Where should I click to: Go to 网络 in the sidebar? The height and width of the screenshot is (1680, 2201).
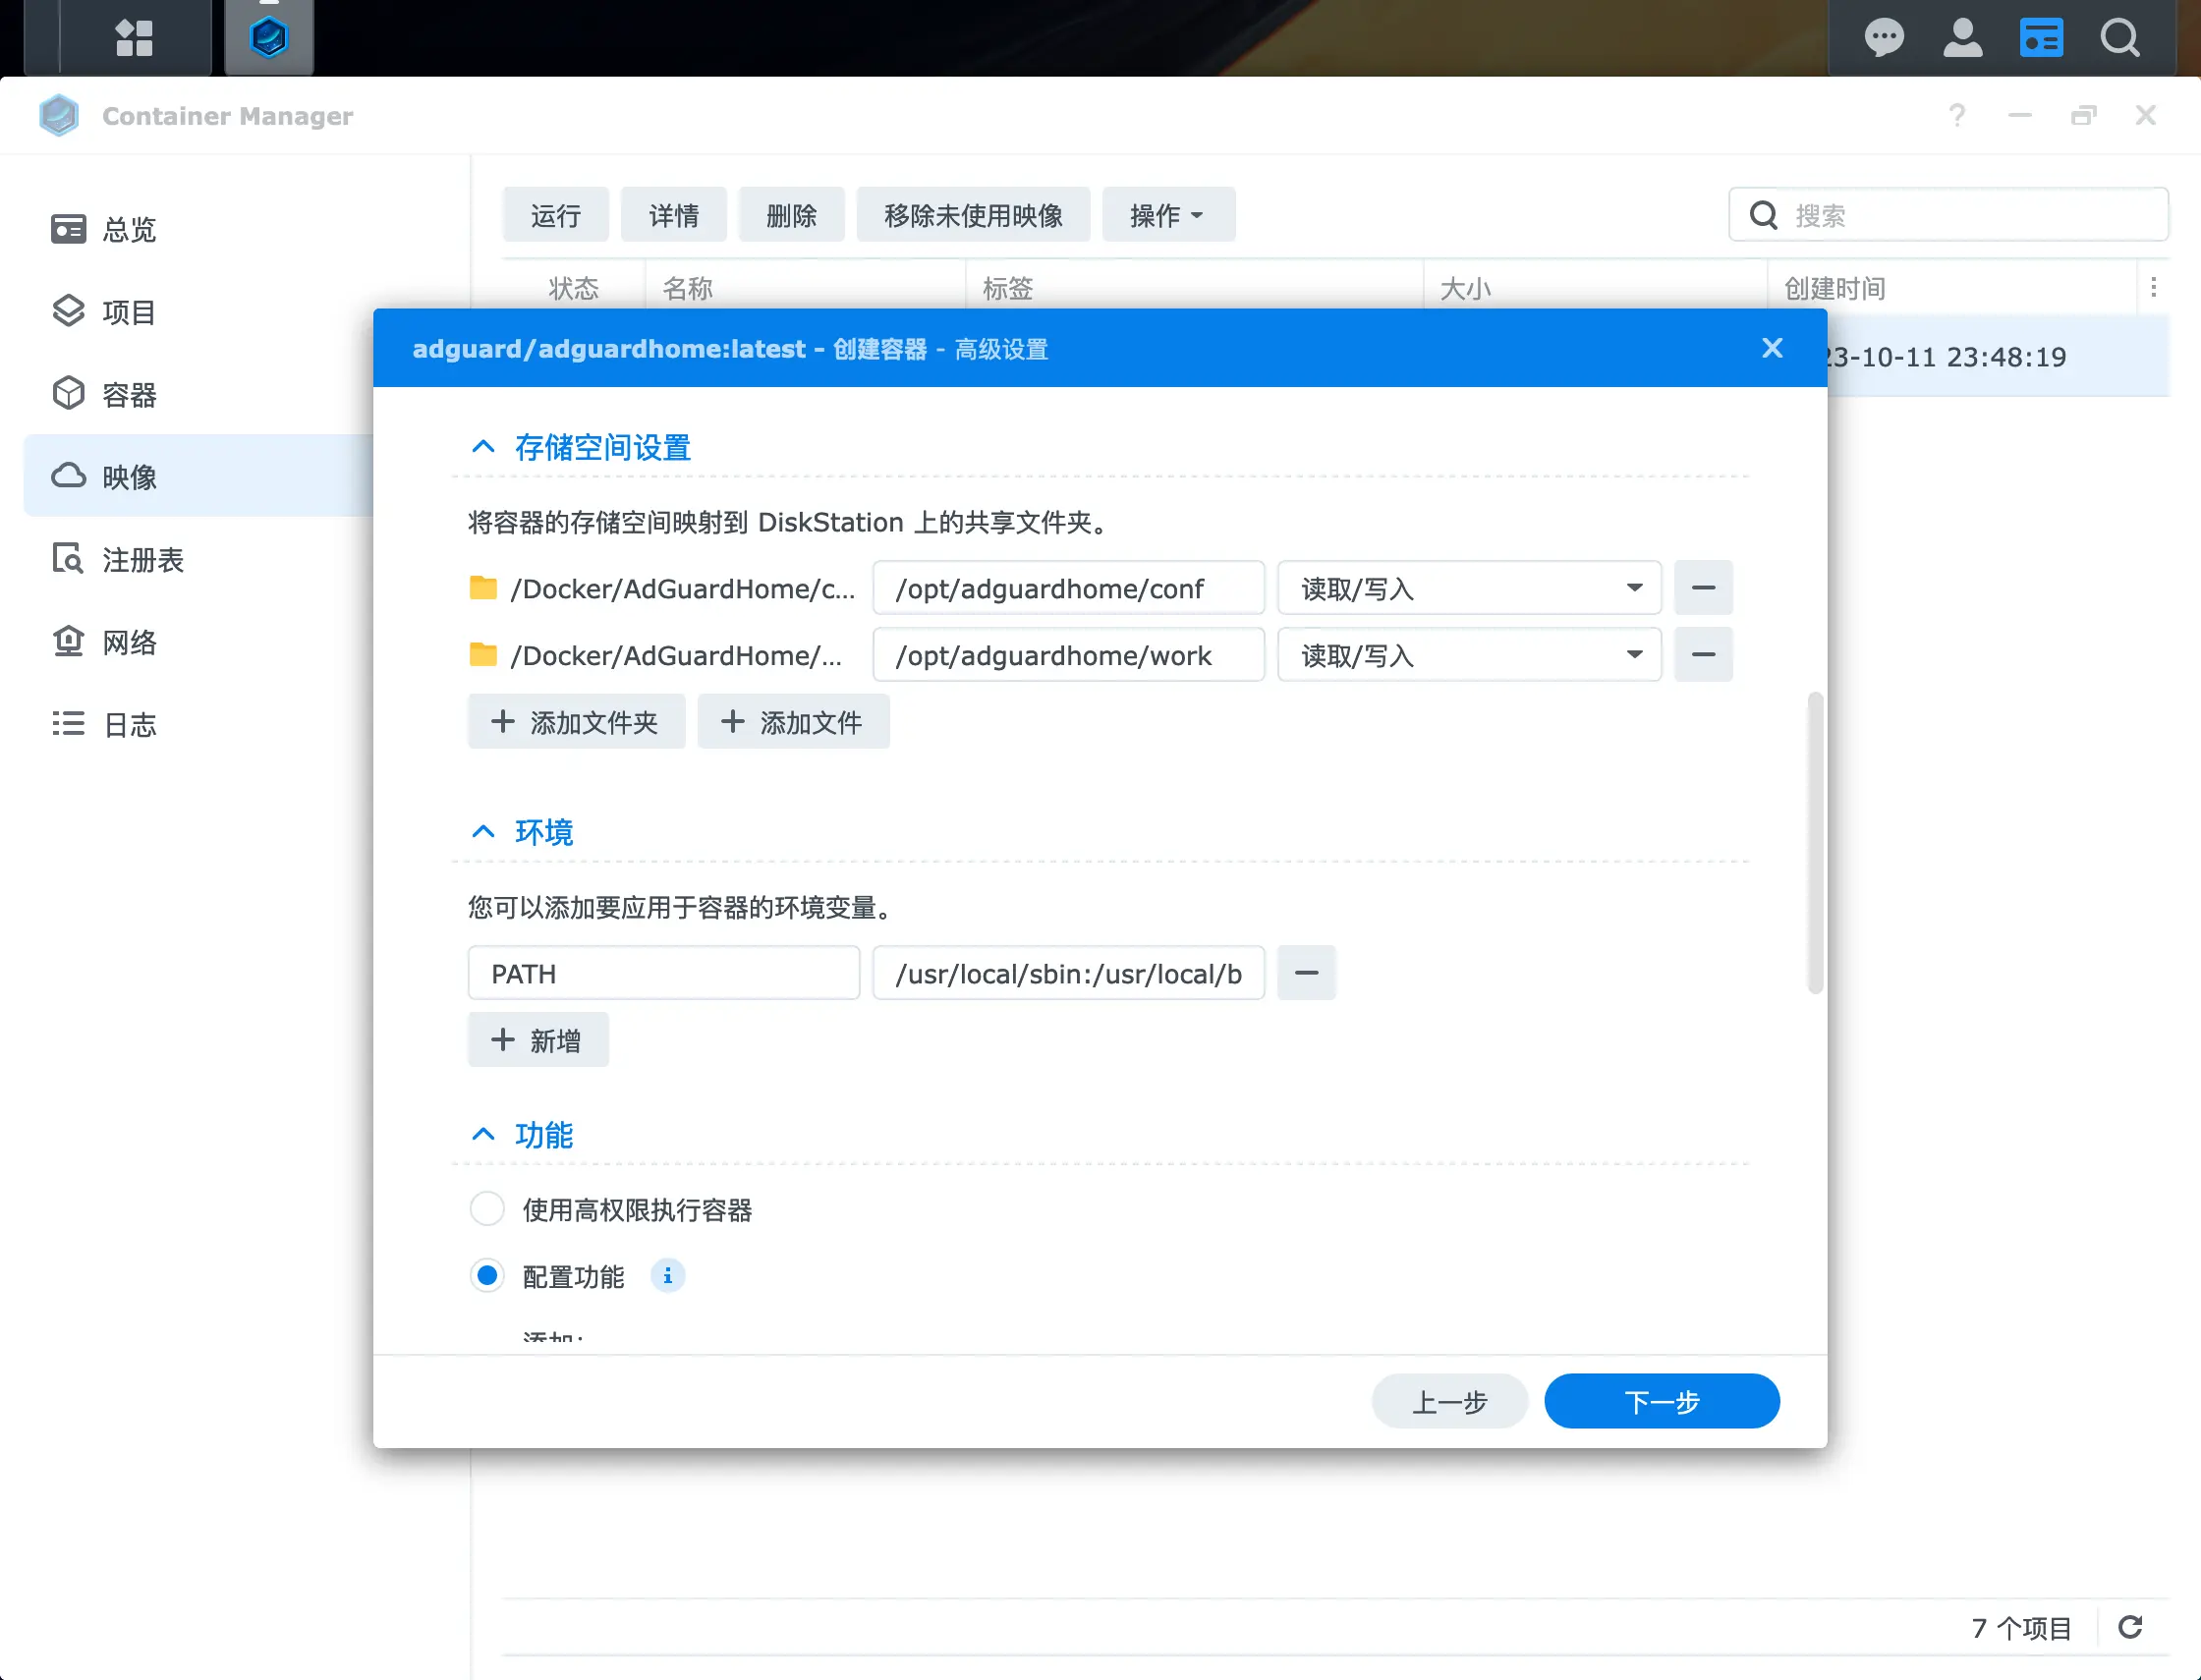[x=197, y=642]
